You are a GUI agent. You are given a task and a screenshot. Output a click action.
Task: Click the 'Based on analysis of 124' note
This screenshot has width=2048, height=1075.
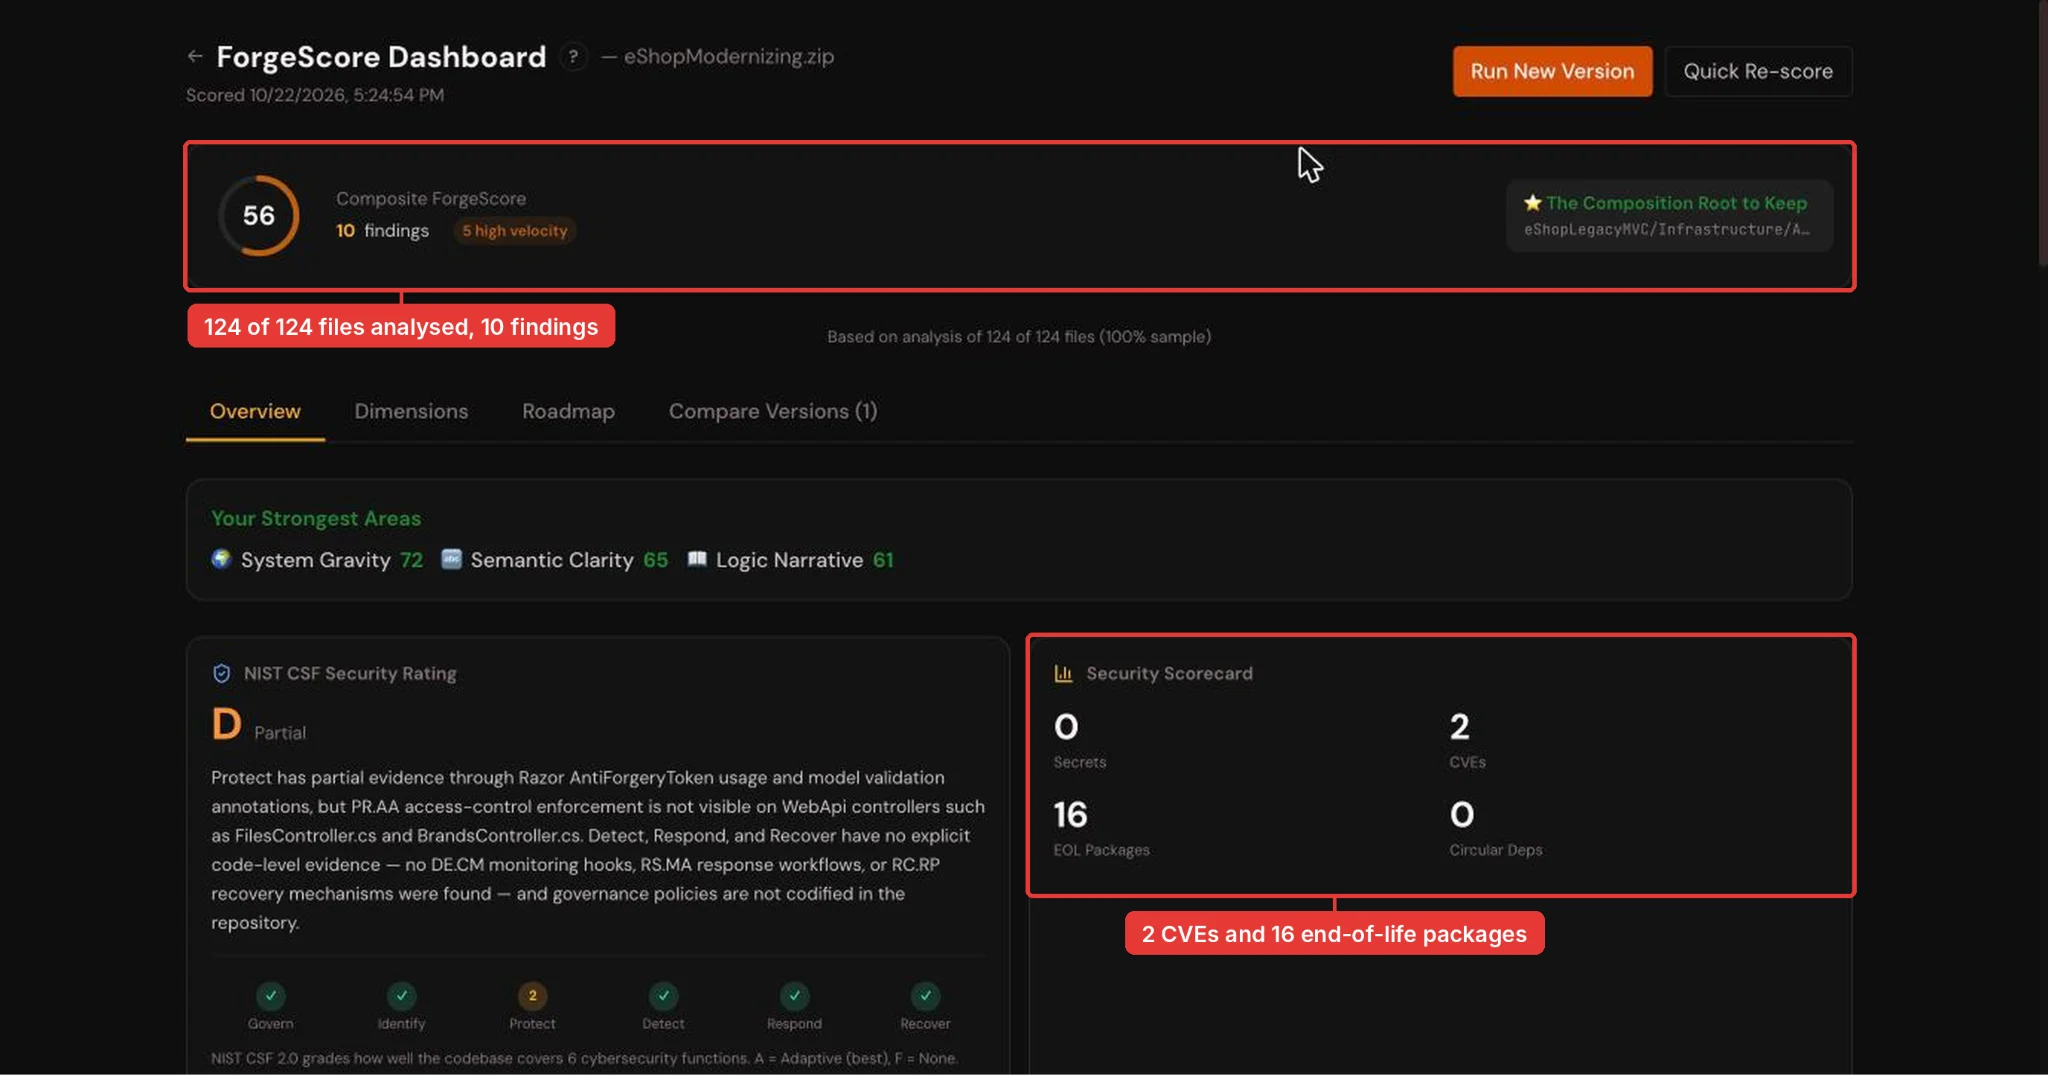1019,337
